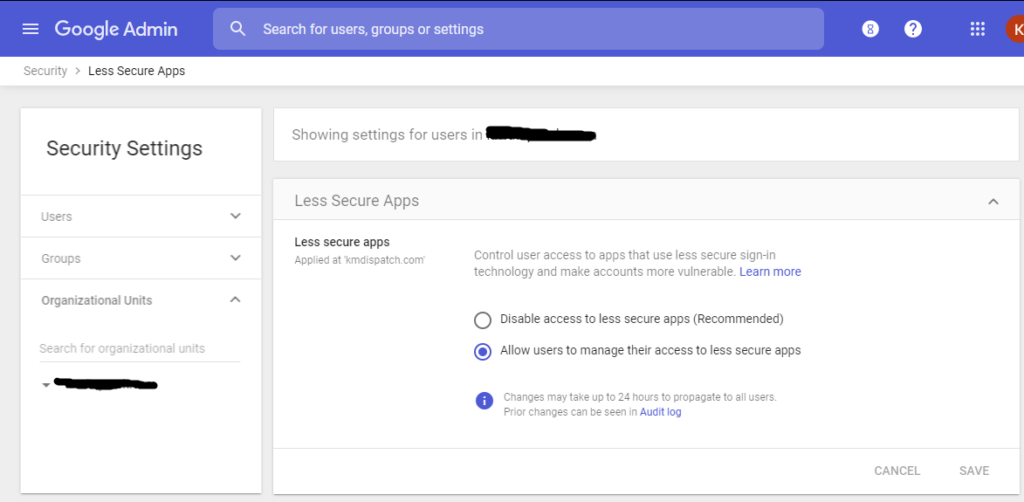The height and width of the screenshot is (502, 1024).
Task: Click the CANCEL button
Action: (897, 471)
